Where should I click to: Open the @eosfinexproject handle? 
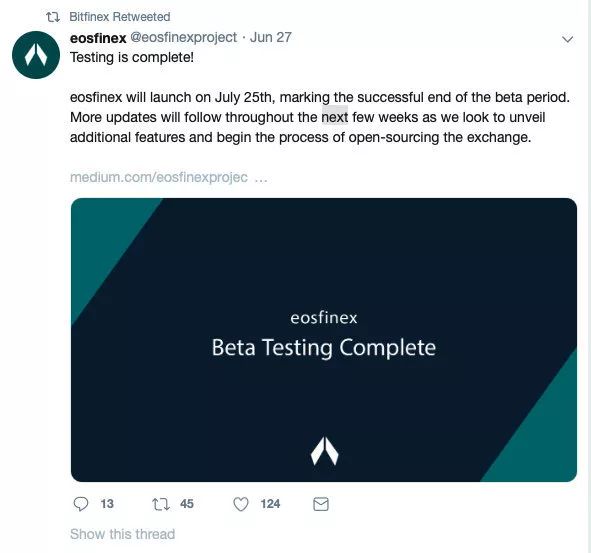[x=184, y=37]
